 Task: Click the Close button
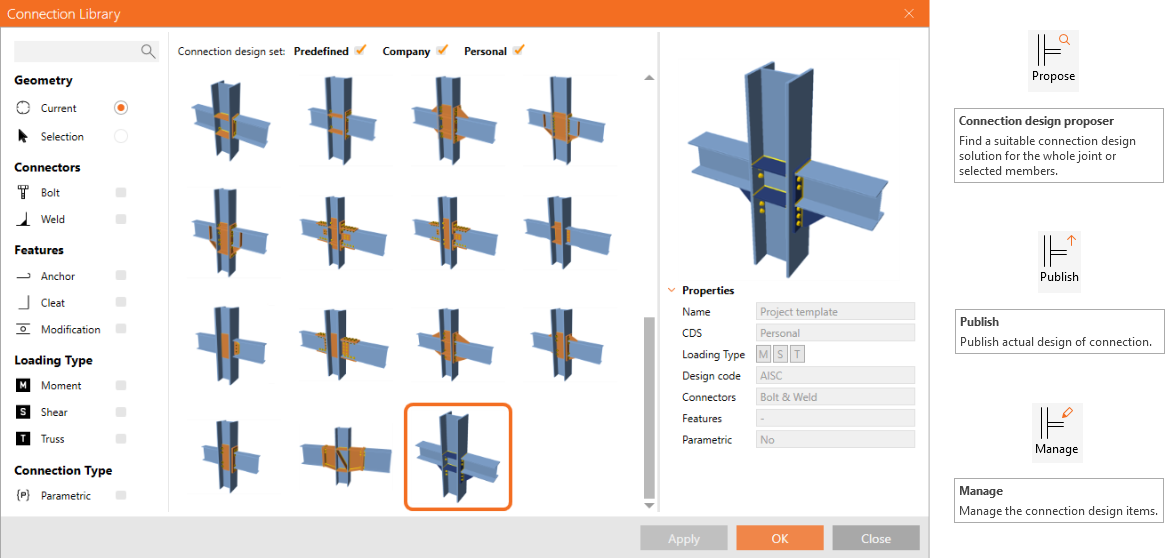[x=875, y=538]
